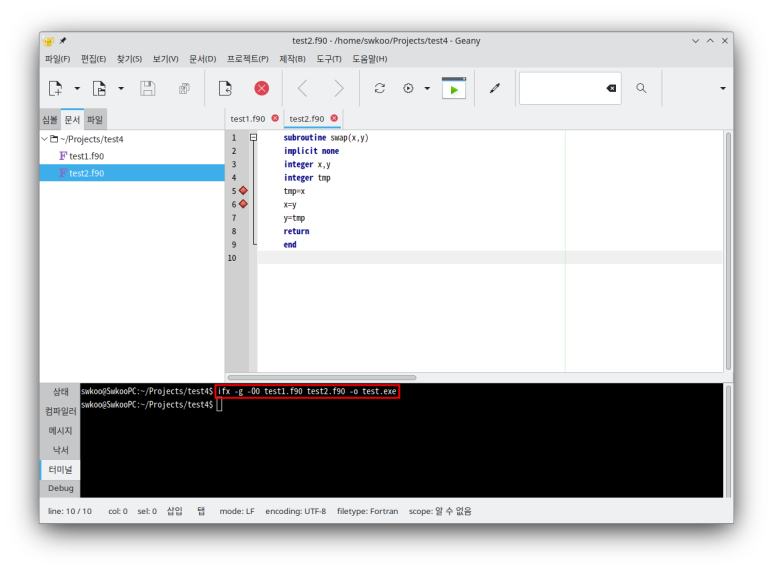This screenshot has height=570, width=773.
Task: Close the test2.f90 tab with red X
Action: click(x=334, y=118)
